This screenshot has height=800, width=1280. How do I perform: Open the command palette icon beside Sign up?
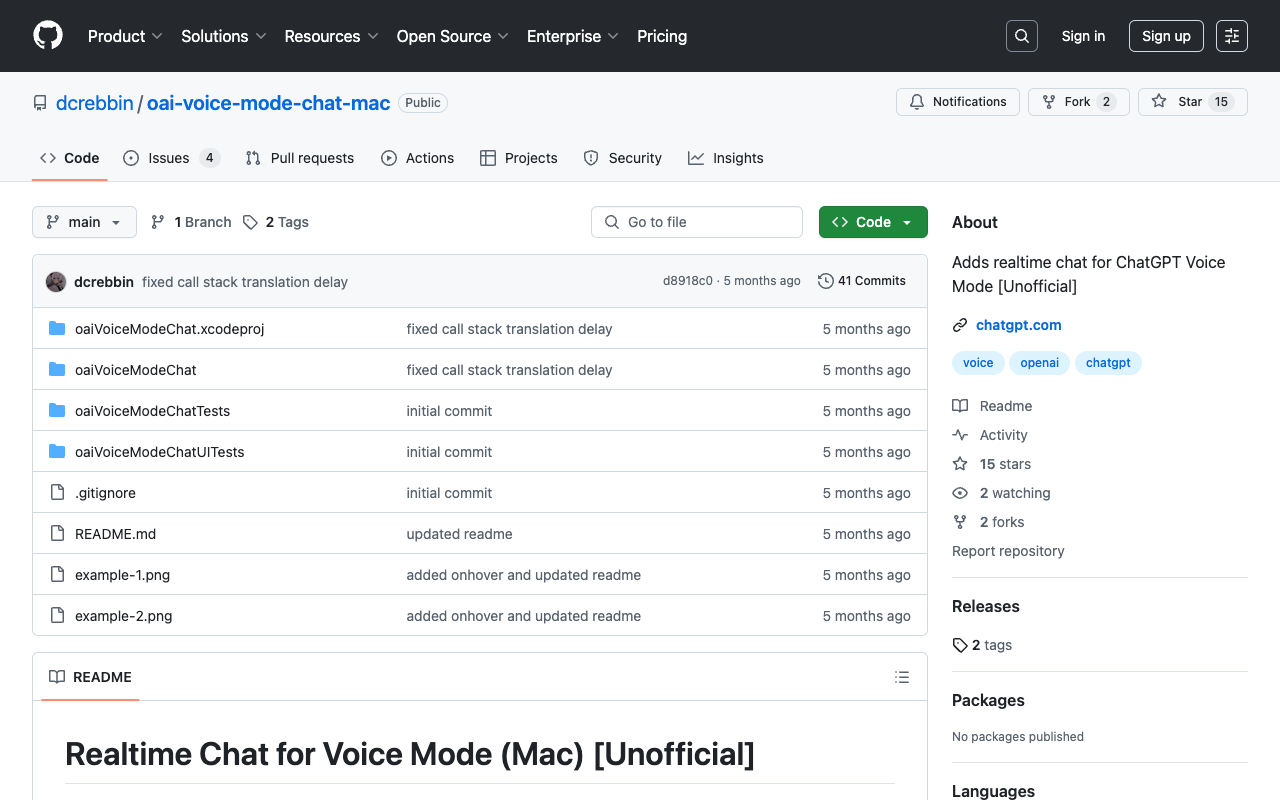1231,35
